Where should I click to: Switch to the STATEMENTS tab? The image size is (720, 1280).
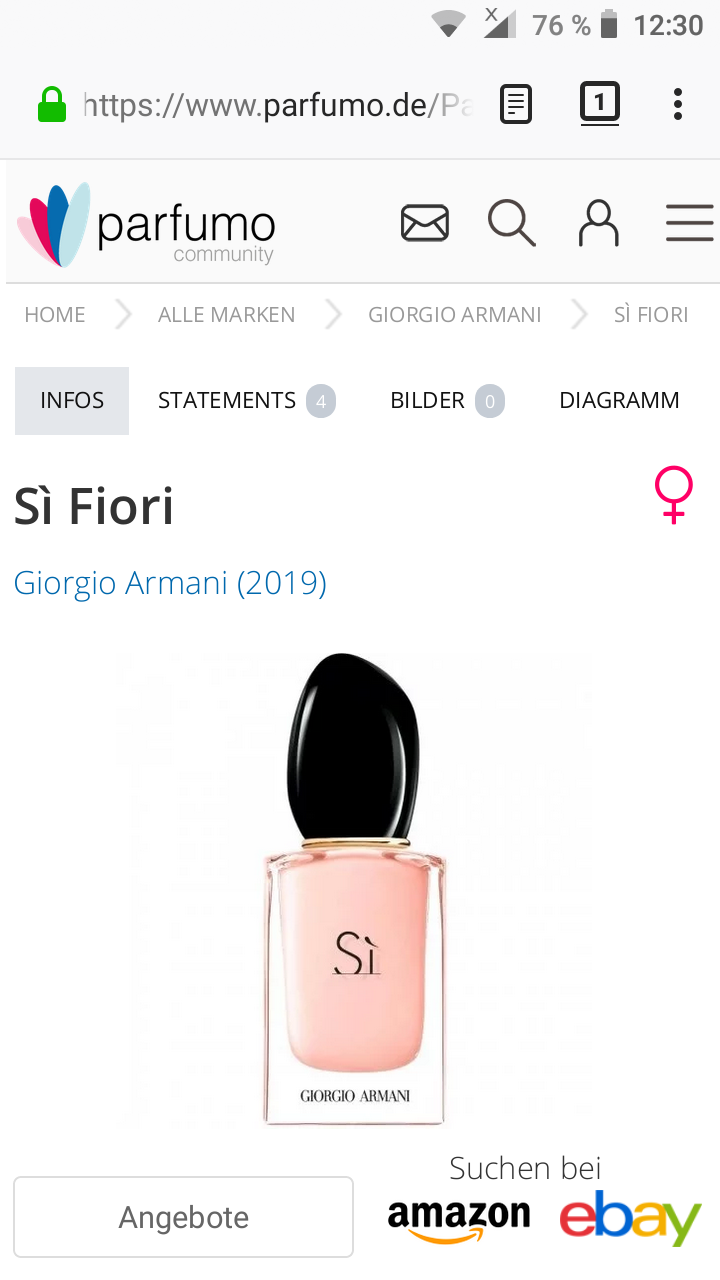pos(246,401)
